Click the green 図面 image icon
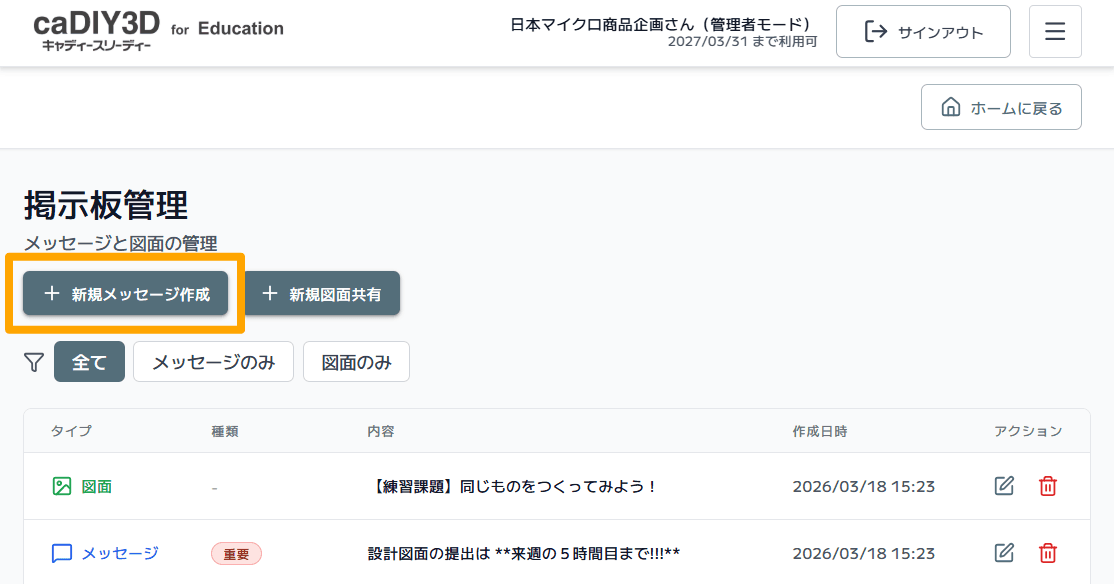 click(62, 486)
